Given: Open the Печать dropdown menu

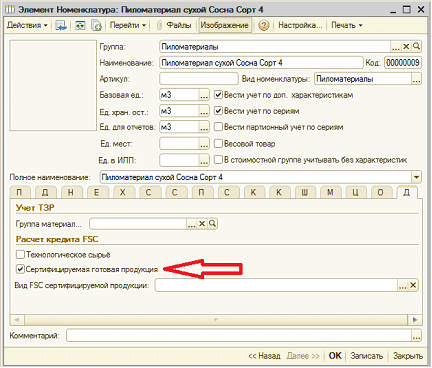Looking at the screenshot, I should point(346,25).
